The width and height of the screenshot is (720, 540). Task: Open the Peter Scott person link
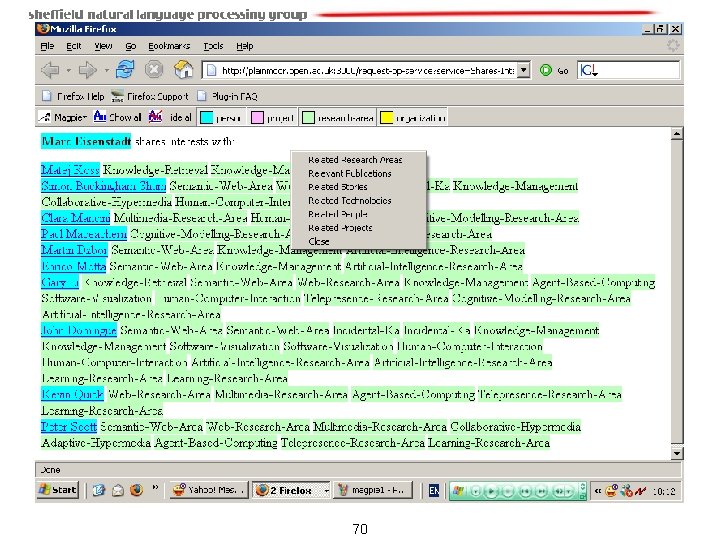[69, 427]
